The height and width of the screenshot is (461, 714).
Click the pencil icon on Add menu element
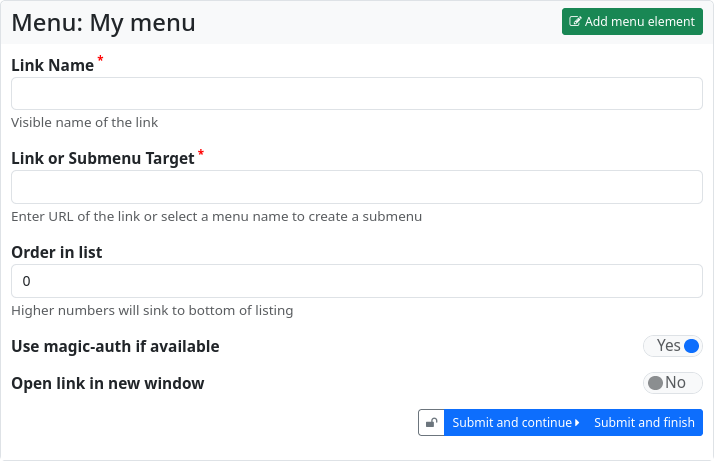click(575, 22)
